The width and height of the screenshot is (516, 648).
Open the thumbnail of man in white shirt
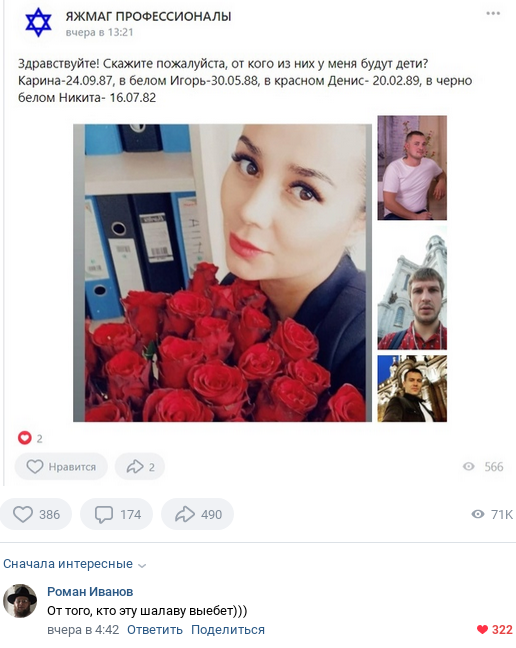412,168
